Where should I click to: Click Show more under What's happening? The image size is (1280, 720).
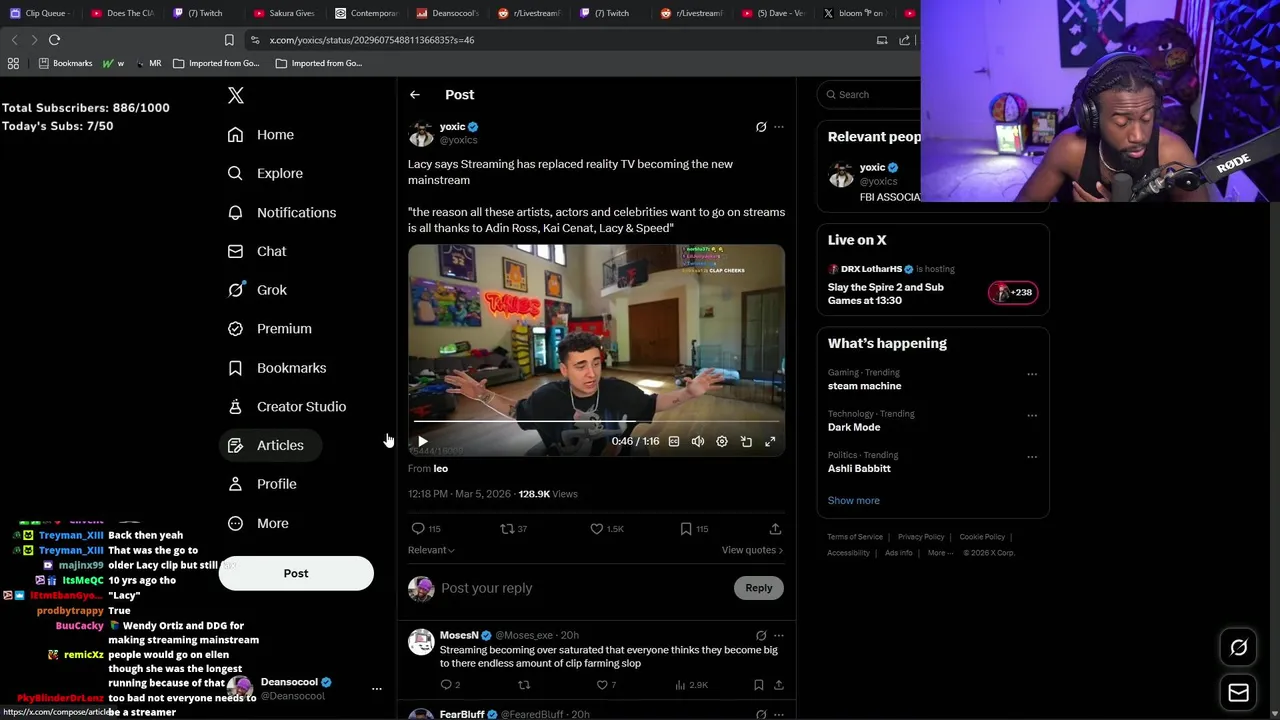pyautogui.click(x=853, y=500)
